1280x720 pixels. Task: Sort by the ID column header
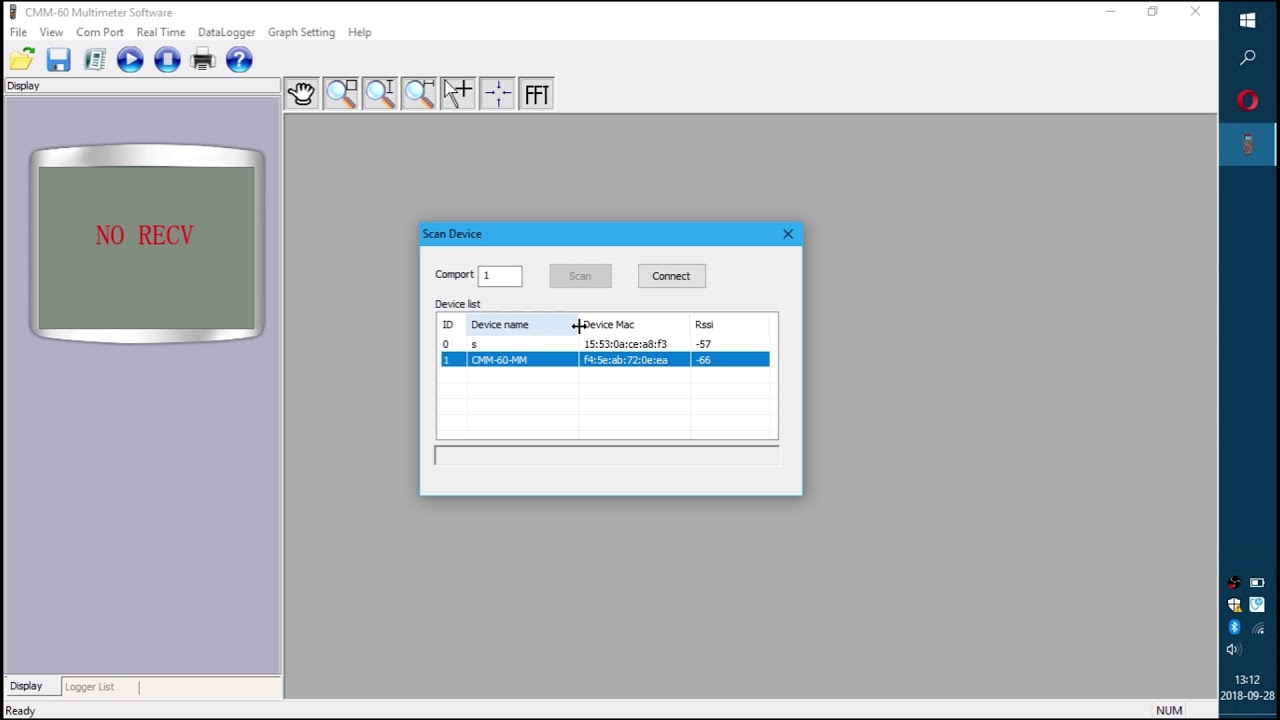click(x=453, y=325)
